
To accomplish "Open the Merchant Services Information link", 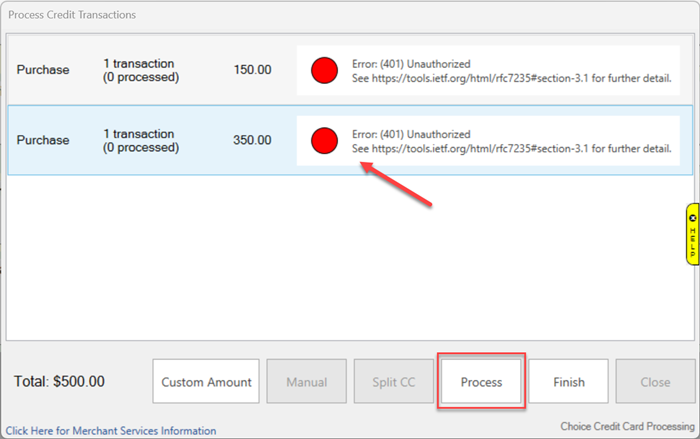I will click(111, 431).
